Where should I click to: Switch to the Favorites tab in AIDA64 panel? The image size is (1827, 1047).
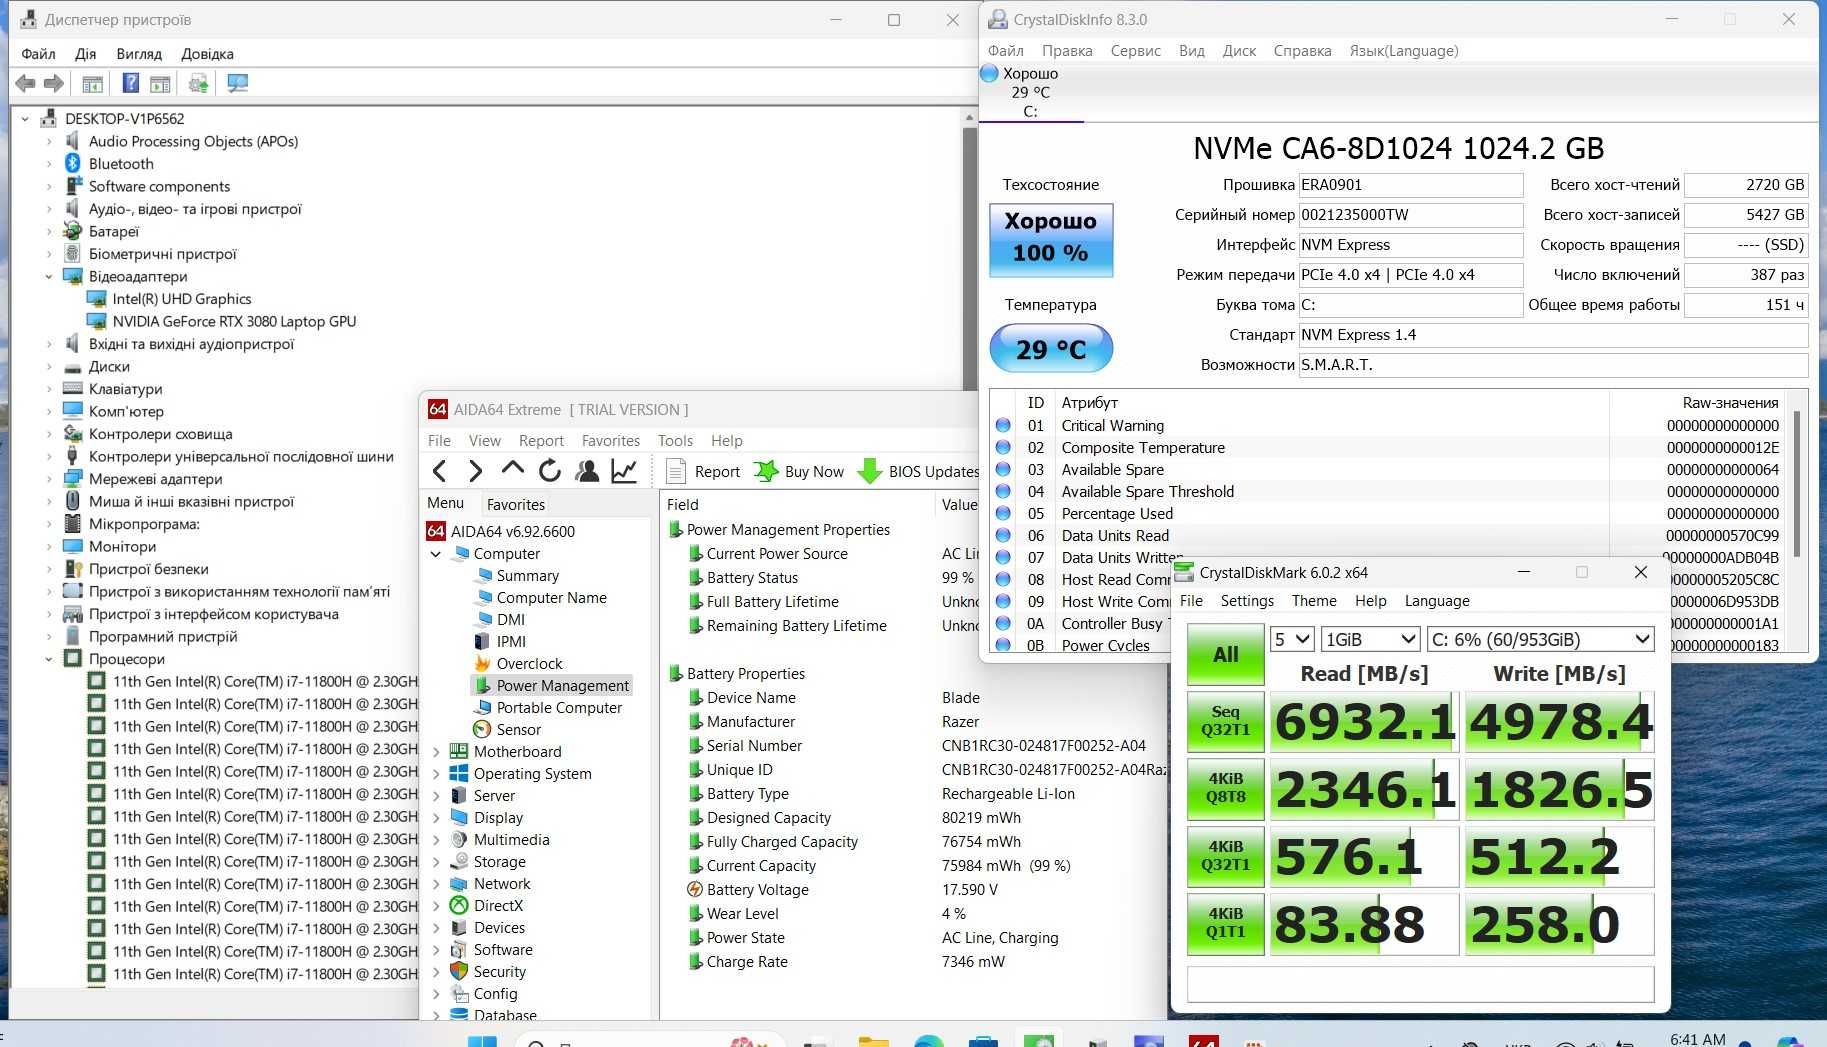coord(516,504)
